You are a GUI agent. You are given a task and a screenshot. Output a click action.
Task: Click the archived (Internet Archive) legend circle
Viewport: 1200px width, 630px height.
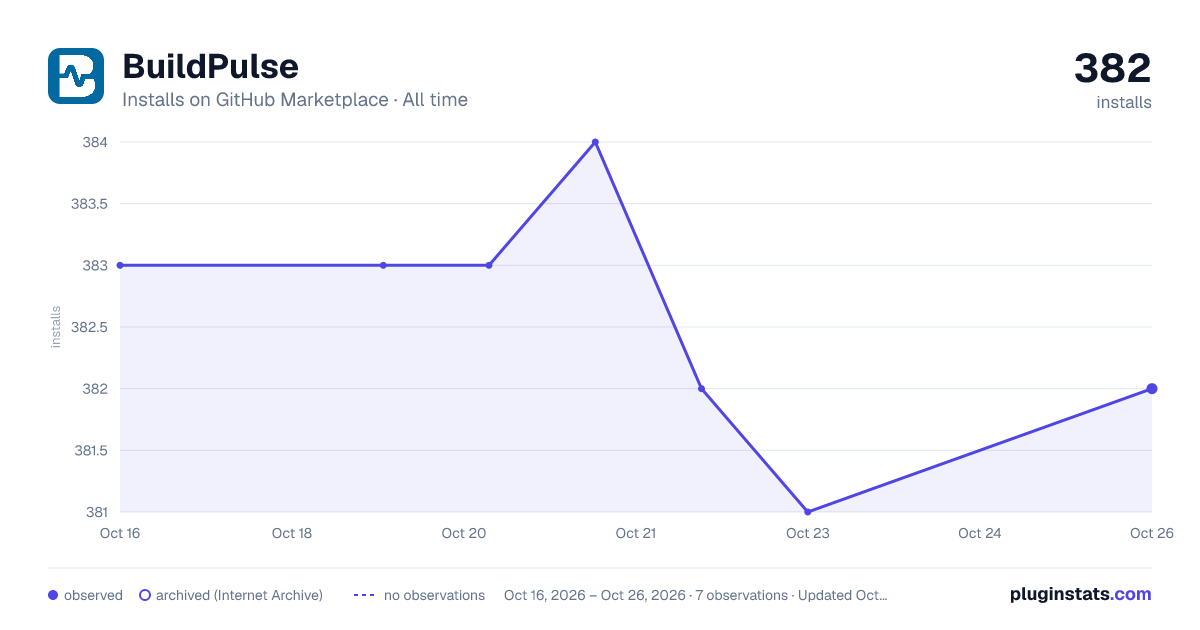[x=145, y=595]
